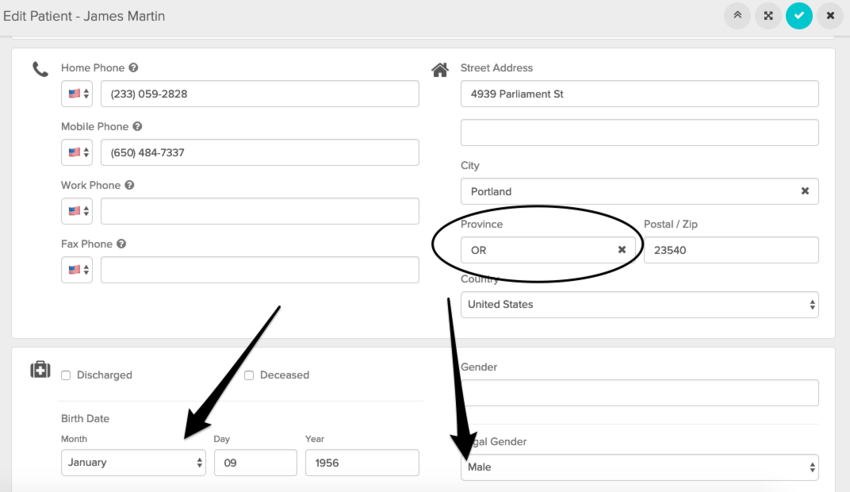Tick the Deceased checkbox

point(249,375)
